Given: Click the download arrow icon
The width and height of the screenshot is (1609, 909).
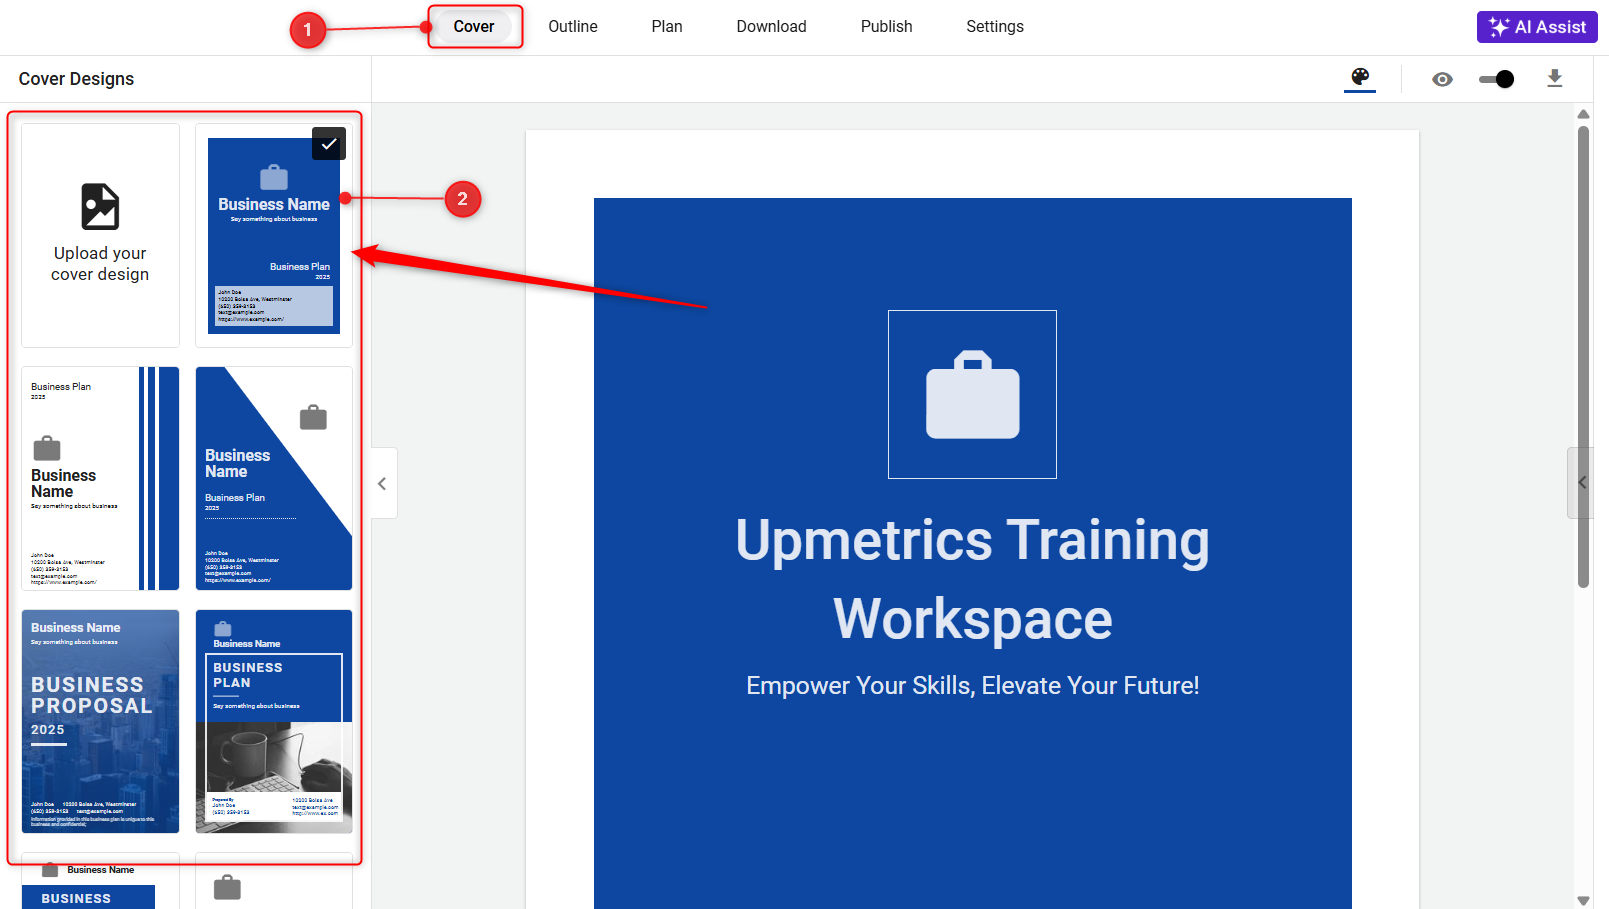Looking at the screenshot, I should click(x=1554, y=78).
